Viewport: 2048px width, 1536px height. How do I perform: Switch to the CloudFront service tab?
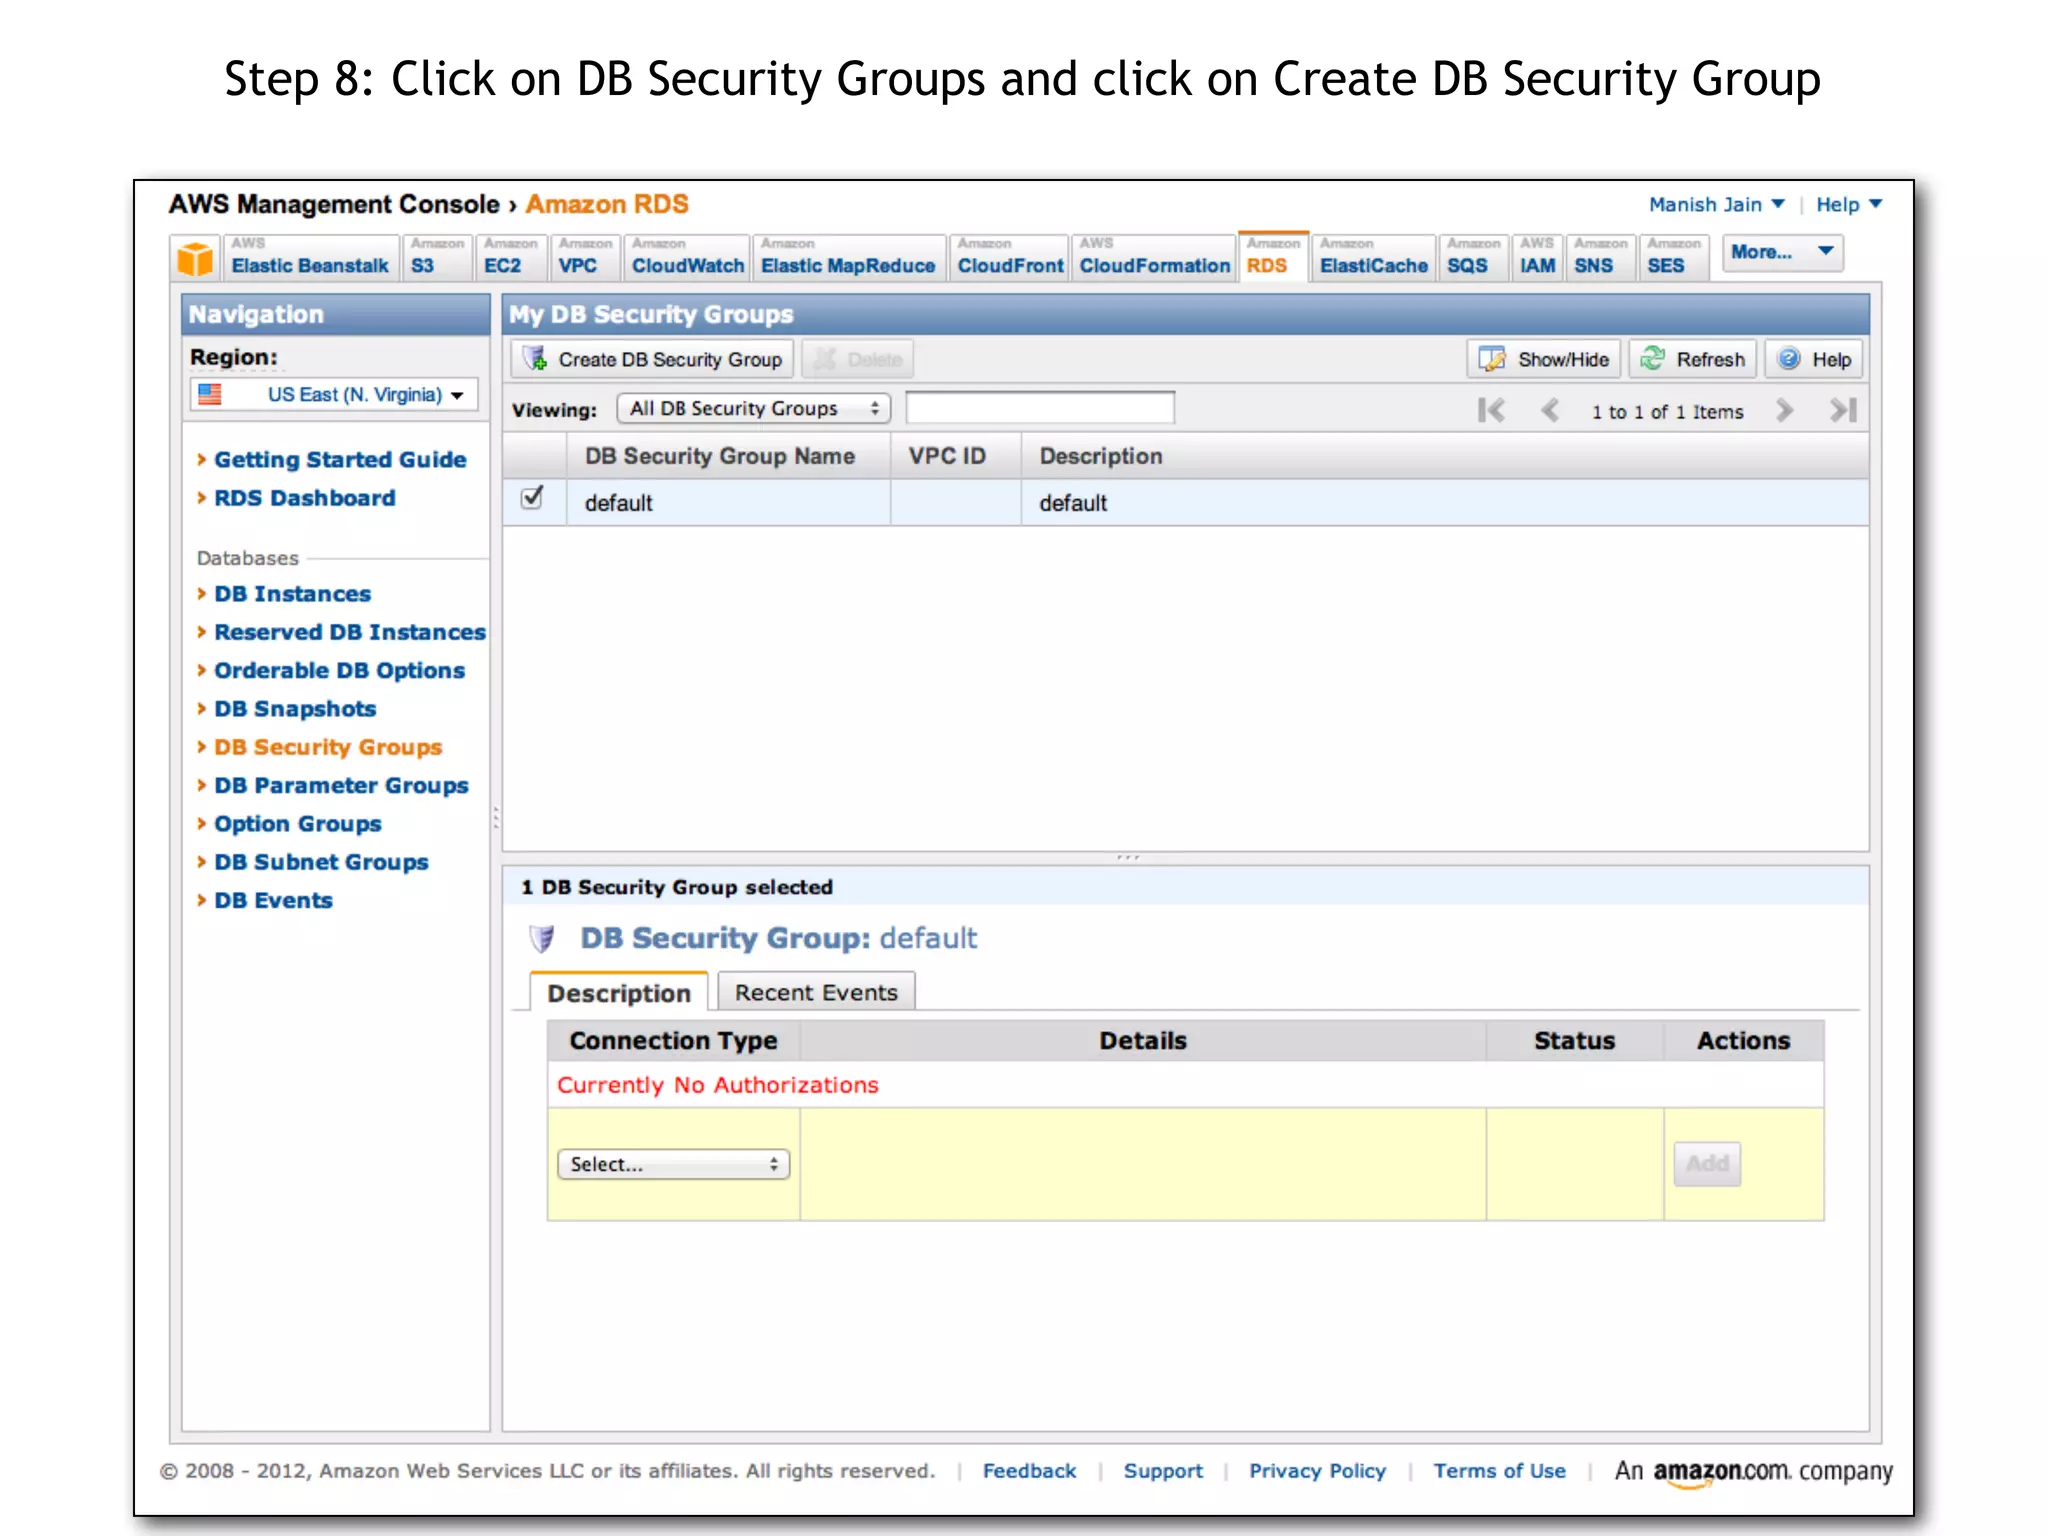(1010, 257)
